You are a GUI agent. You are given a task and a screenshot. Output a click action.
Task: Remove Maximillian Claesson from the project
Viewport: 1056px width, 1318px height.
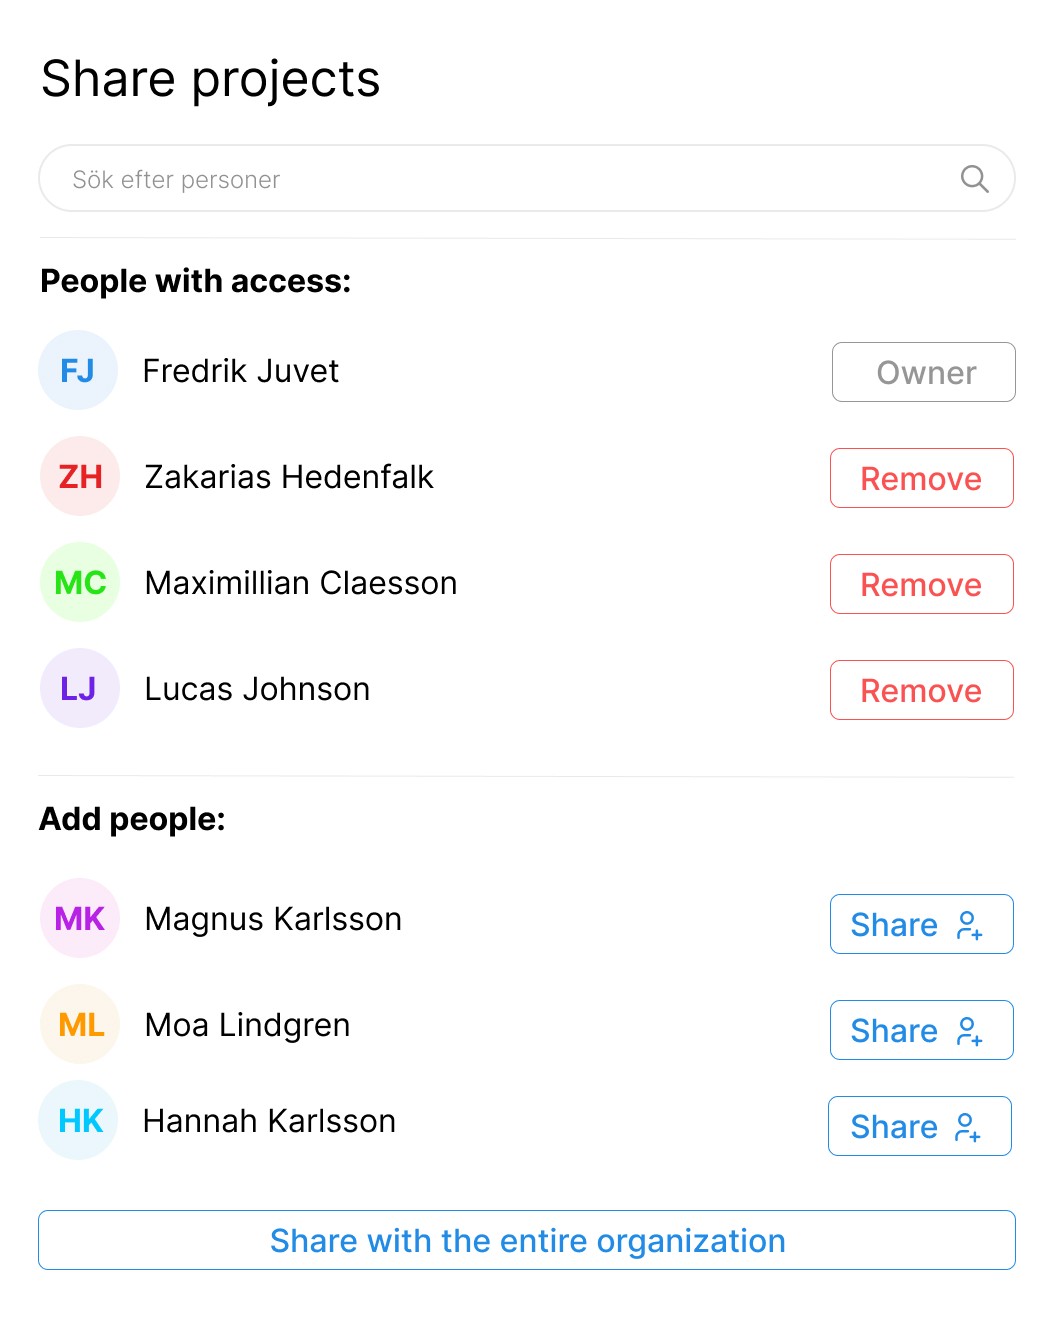tap(921, 584)
